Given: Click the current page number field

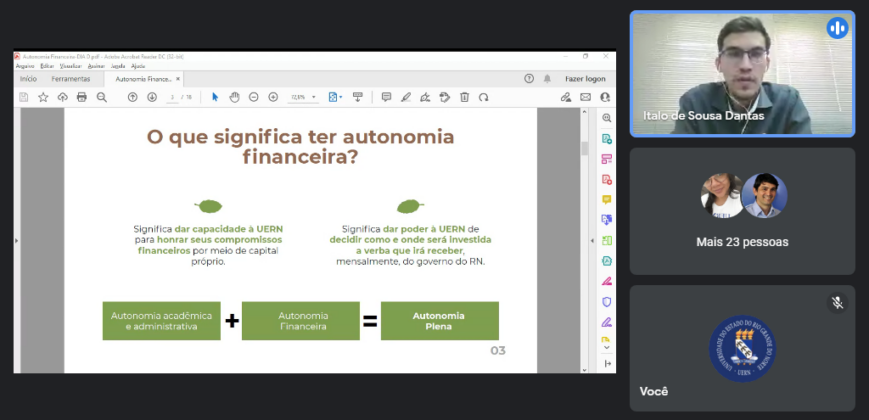Looking at the screenshot, I should pos(172,97).
